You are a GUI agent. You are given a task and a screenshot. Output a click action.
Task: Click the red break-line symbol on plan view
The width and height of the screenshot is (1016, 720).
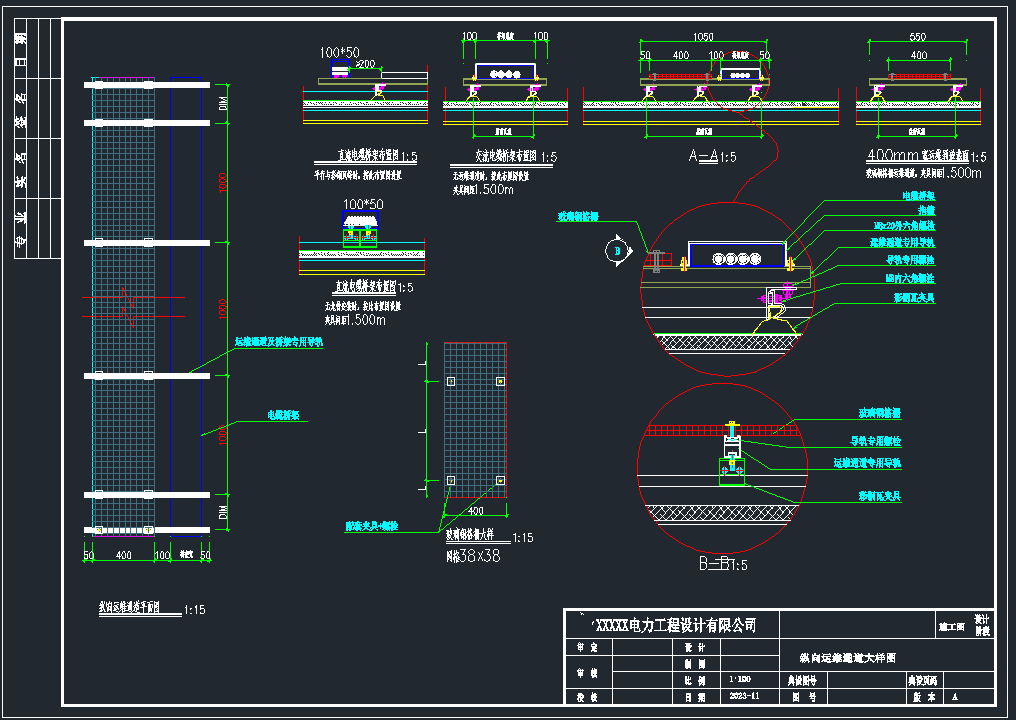pos(124,308)
